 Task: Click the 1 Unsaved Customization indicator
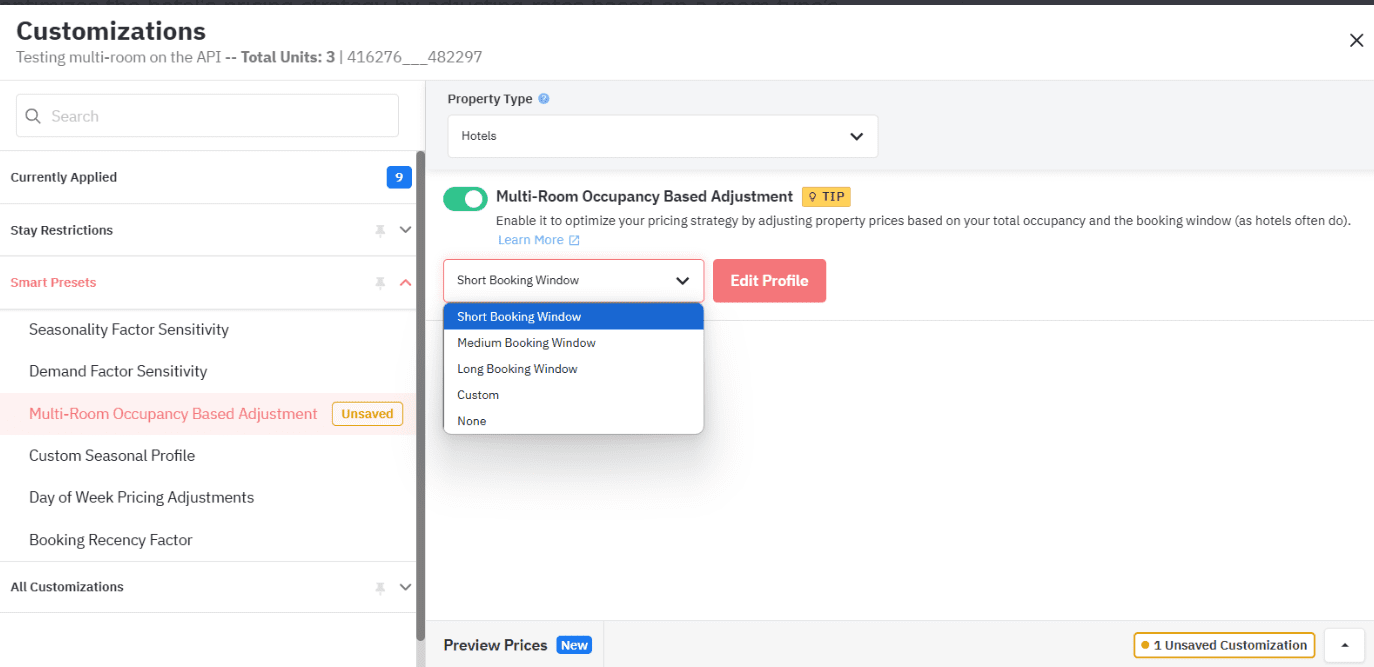pyautogui.click(x=1223, y=645)
